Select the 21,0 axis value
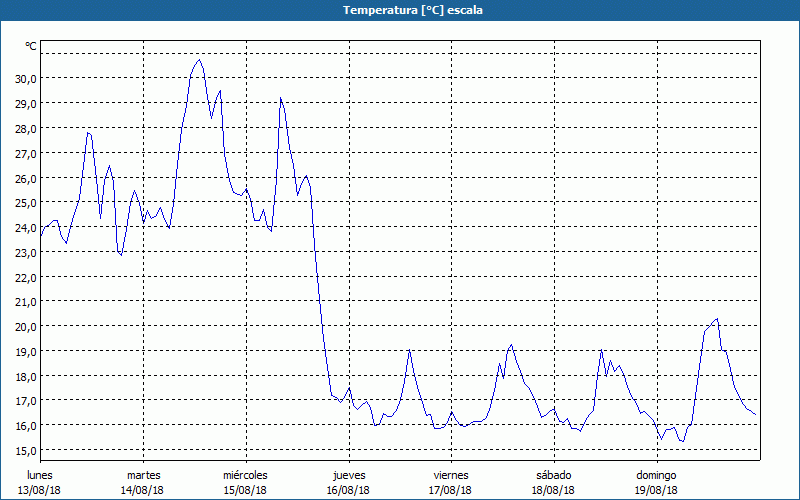The image size is (800, 500). tap(26, 302)
